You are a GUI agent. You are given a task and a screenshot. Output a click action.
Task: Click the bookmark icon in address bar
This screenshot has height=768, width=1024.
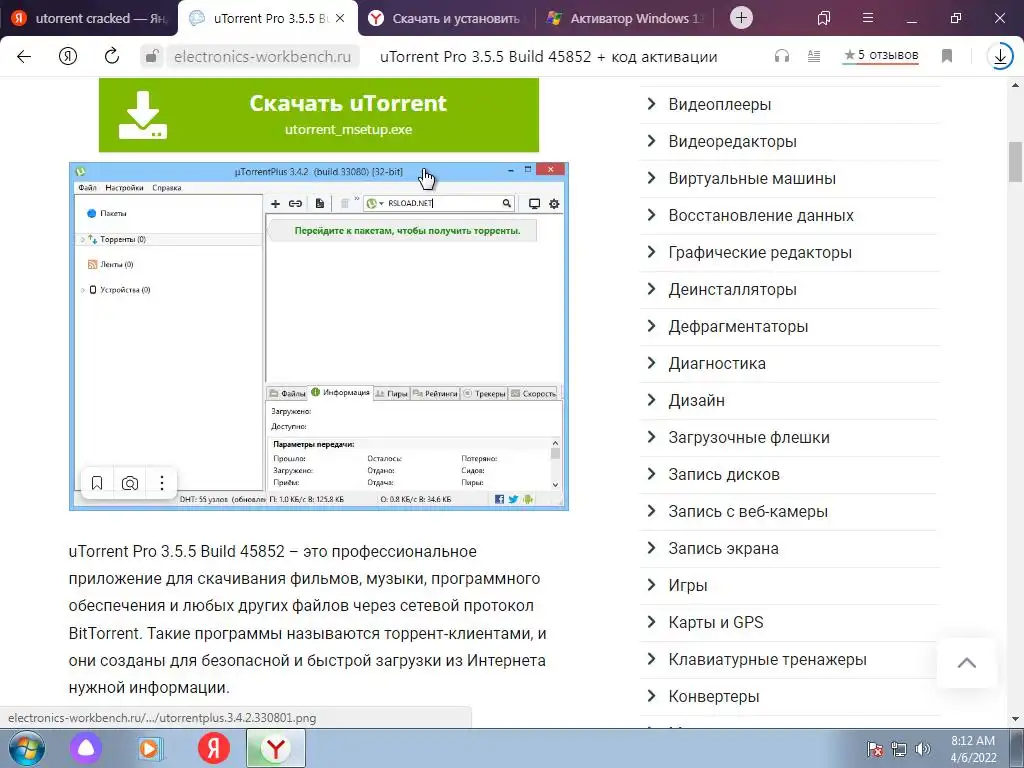[947, 56]
